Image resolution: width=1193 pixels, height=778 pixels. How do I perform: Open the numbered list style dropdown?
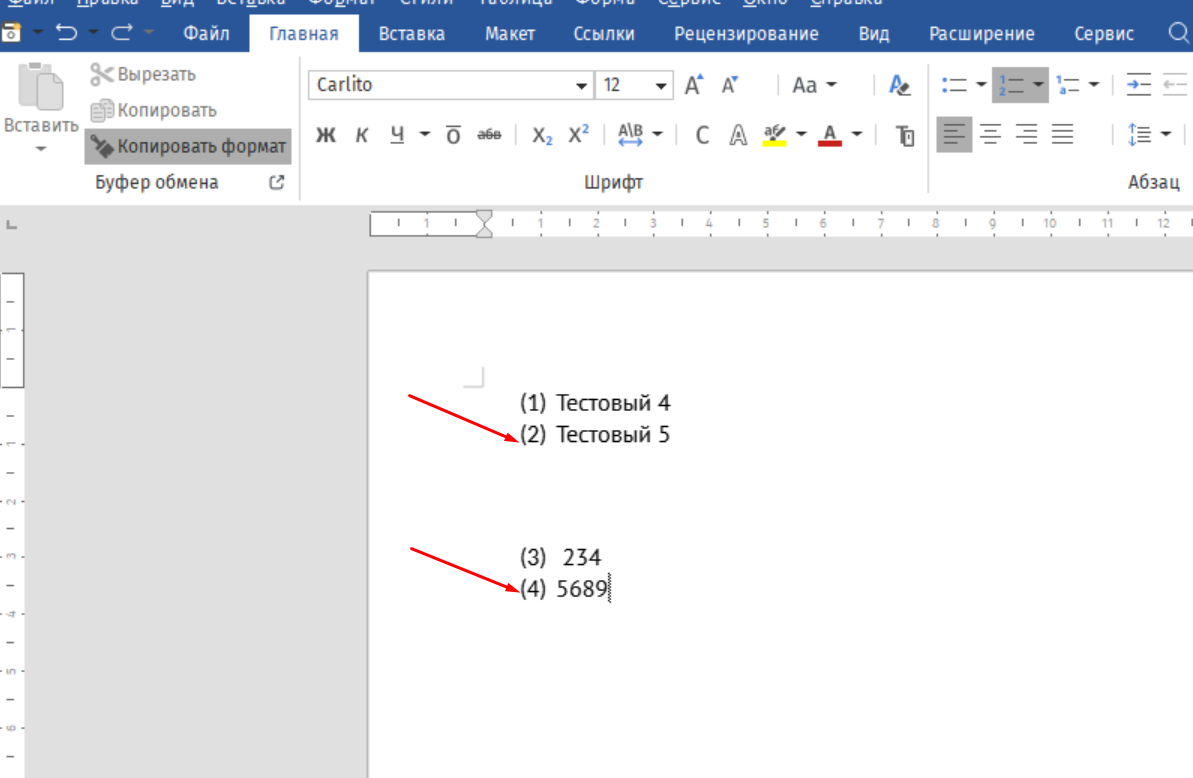click(1038, 84)
